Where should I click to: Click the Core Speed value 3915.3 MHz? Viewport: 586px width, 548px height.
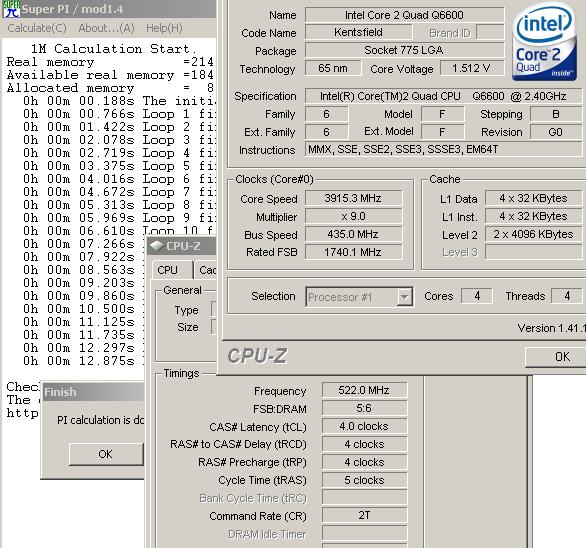click(x=353, y=198)
